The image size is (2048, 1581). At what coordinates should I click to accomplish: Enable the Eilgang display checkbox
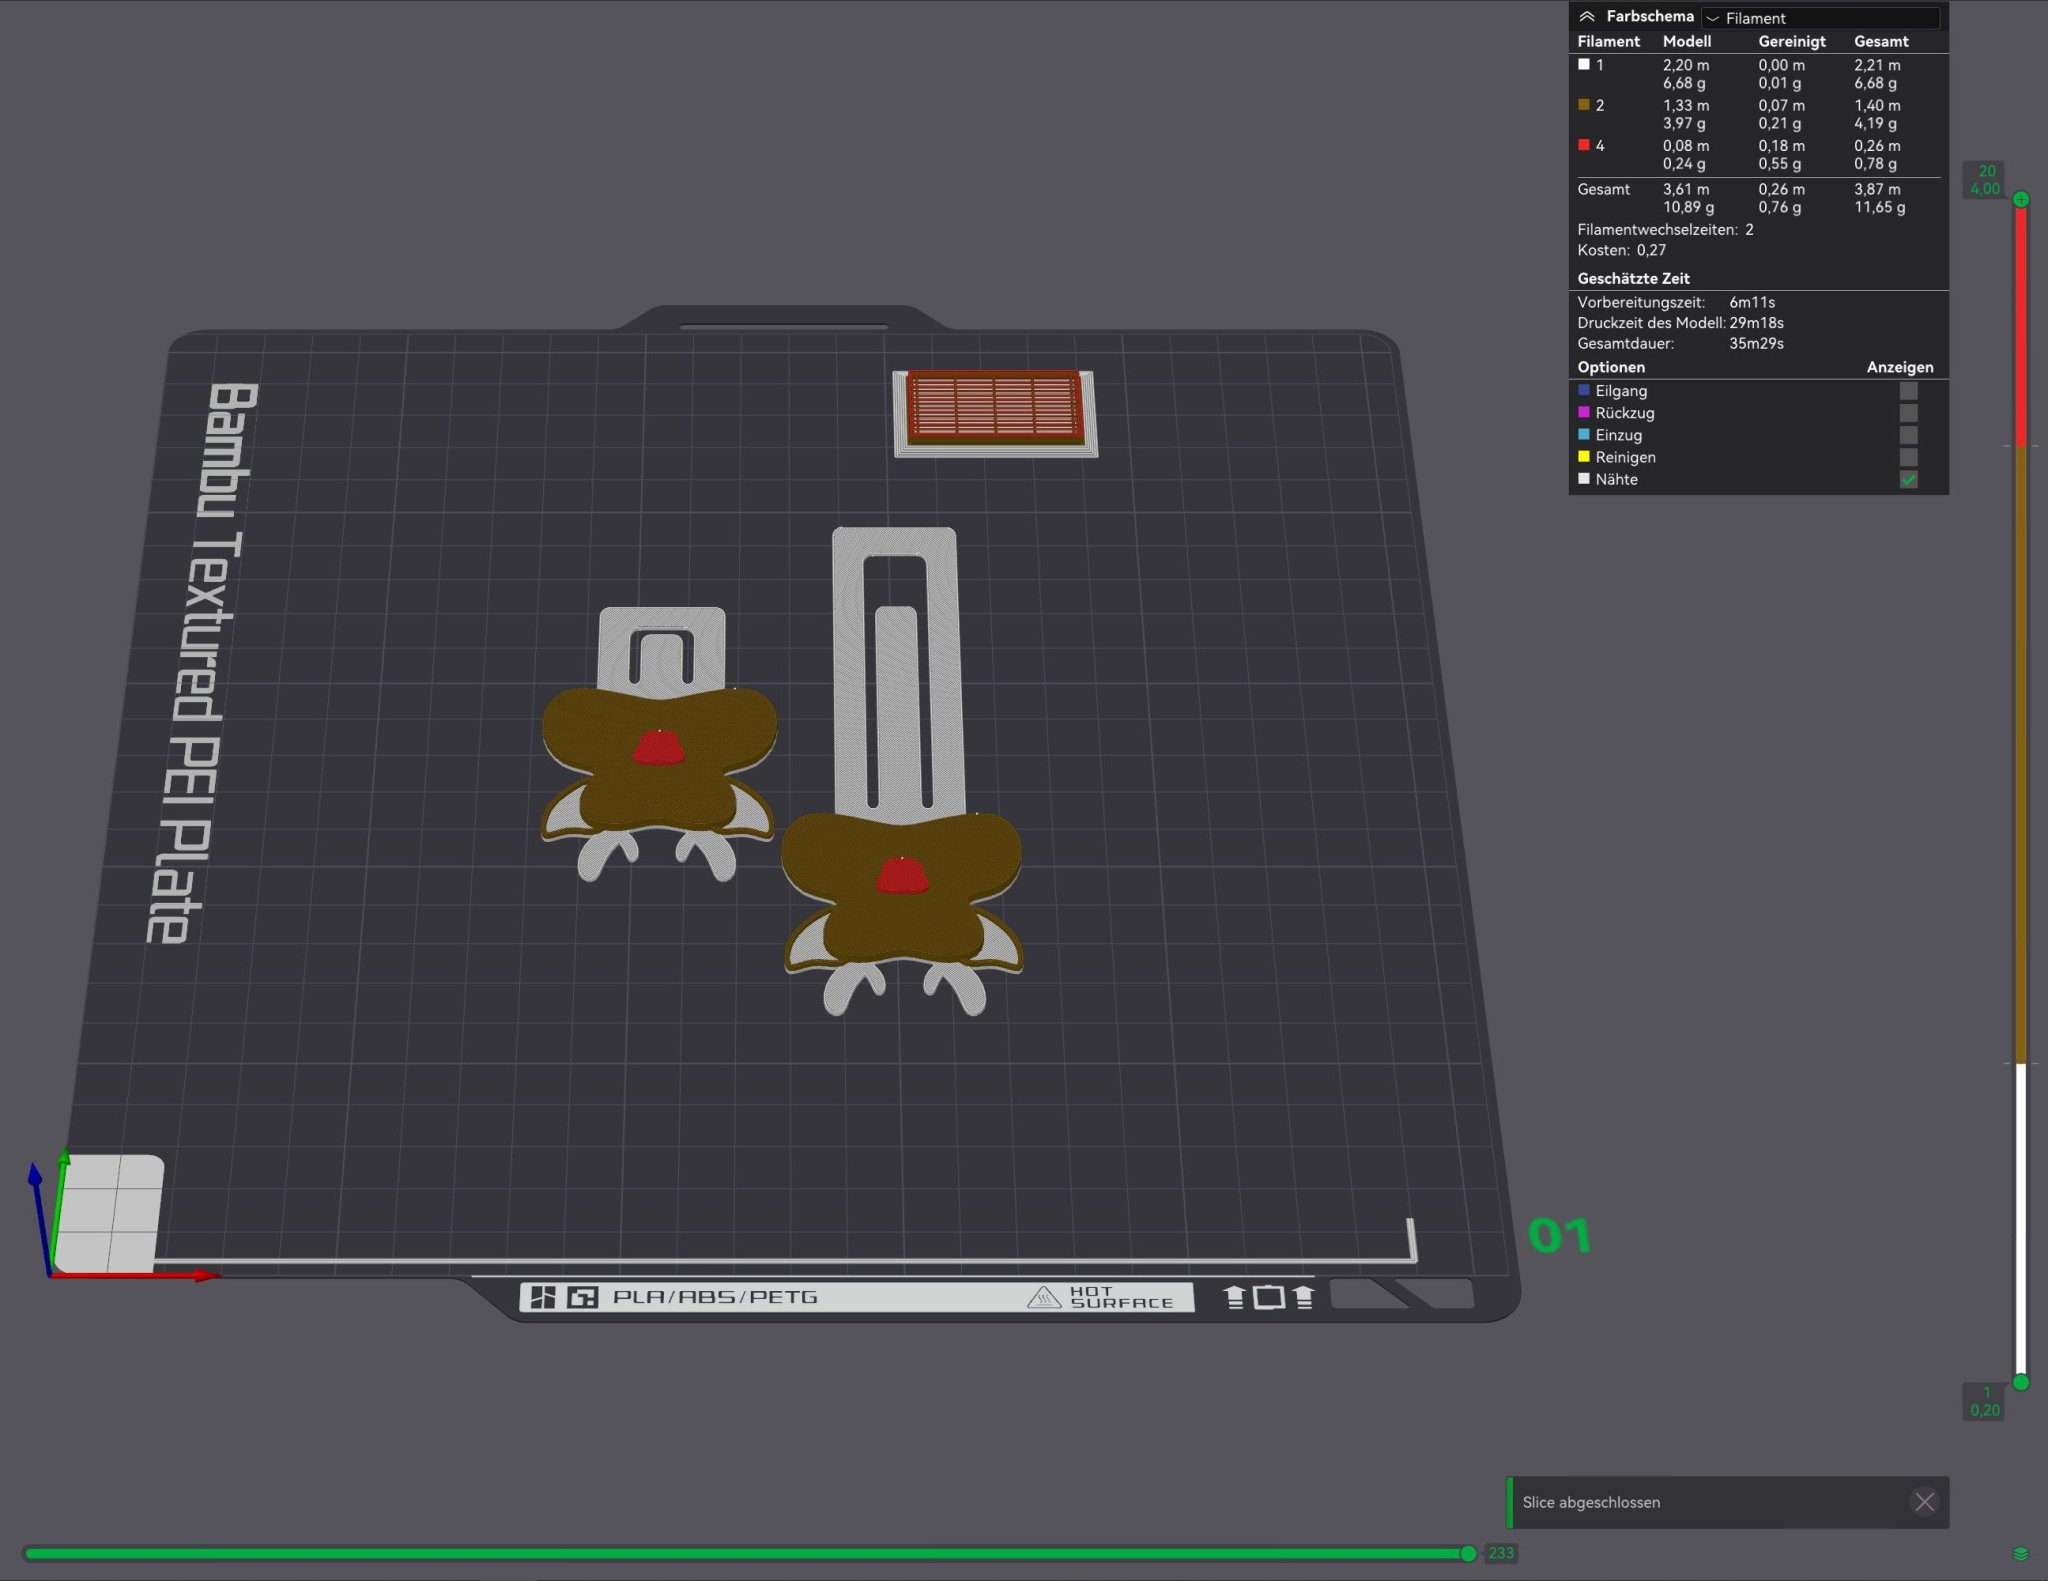(x=1908, y=391)
